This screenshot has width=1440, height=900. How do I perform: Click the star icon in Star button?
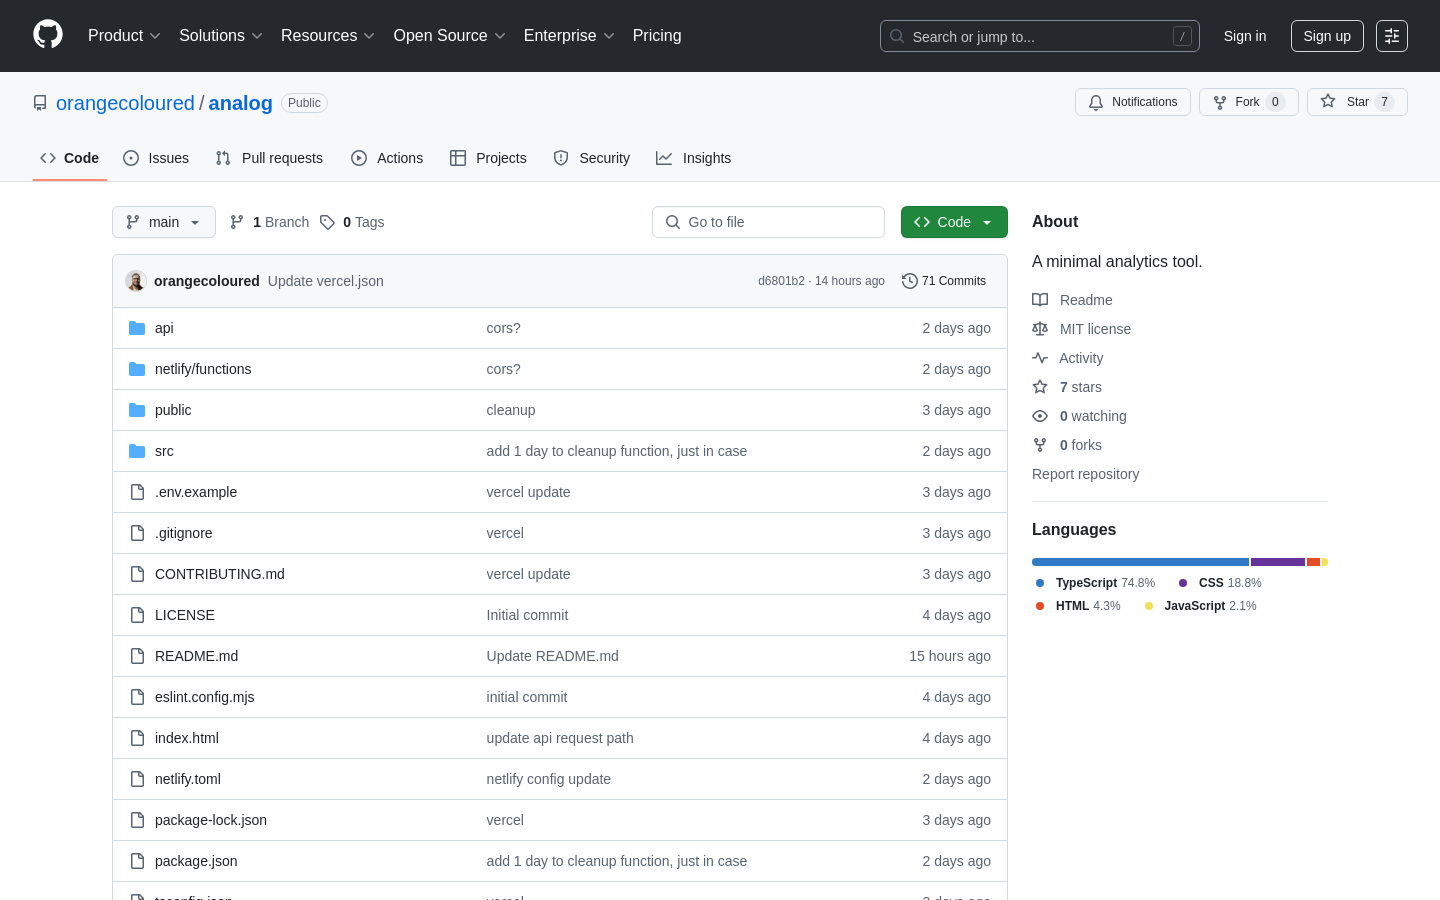(x=1328, y=101)
